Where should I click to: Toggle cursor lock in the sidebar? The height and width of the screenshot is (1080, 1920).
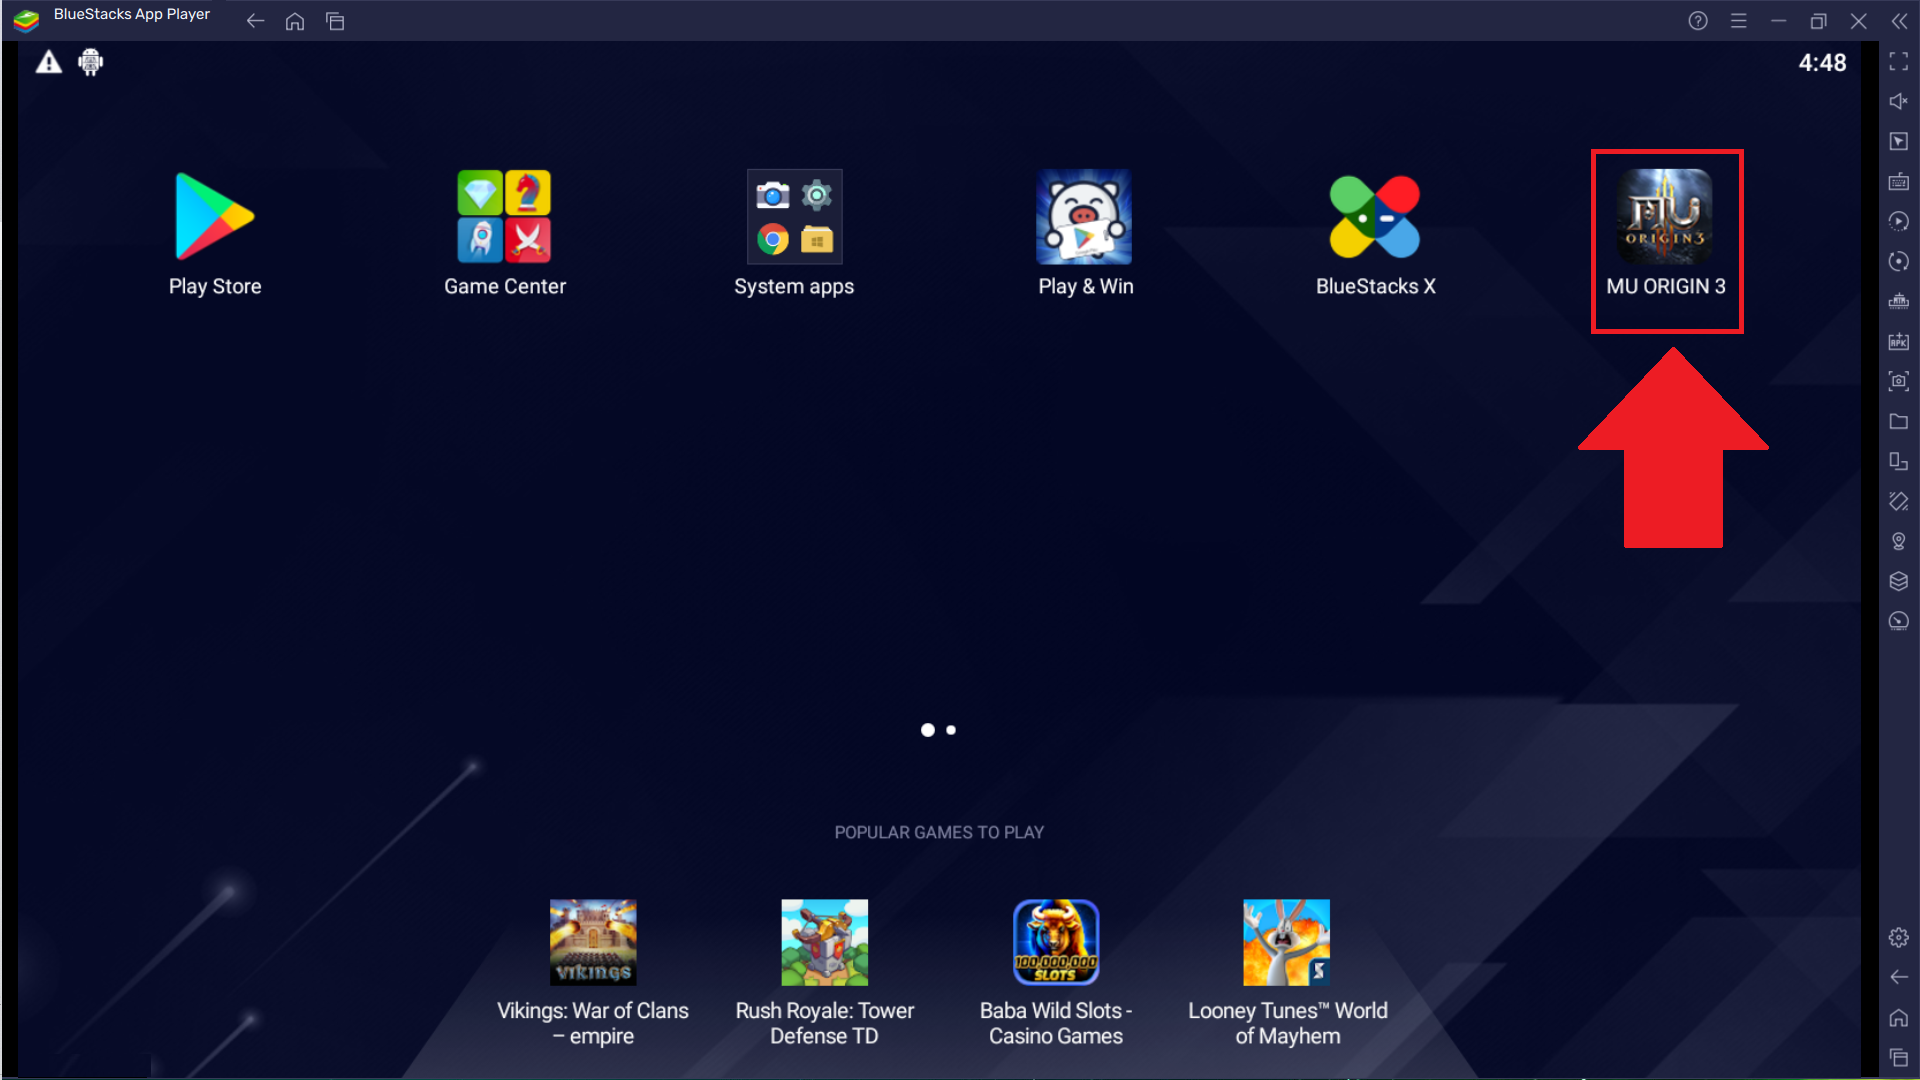point(1899,142)
